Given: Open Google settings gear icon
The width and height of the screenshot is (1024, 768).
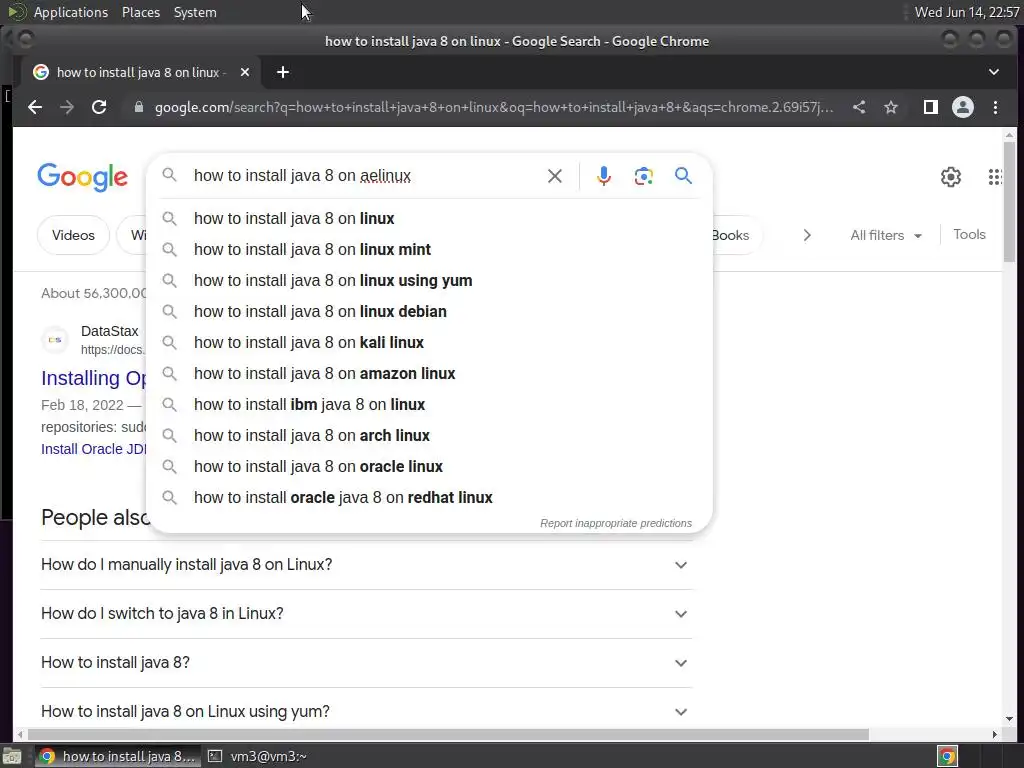Looking at the screenshot, I should click(x=950, y=176).
